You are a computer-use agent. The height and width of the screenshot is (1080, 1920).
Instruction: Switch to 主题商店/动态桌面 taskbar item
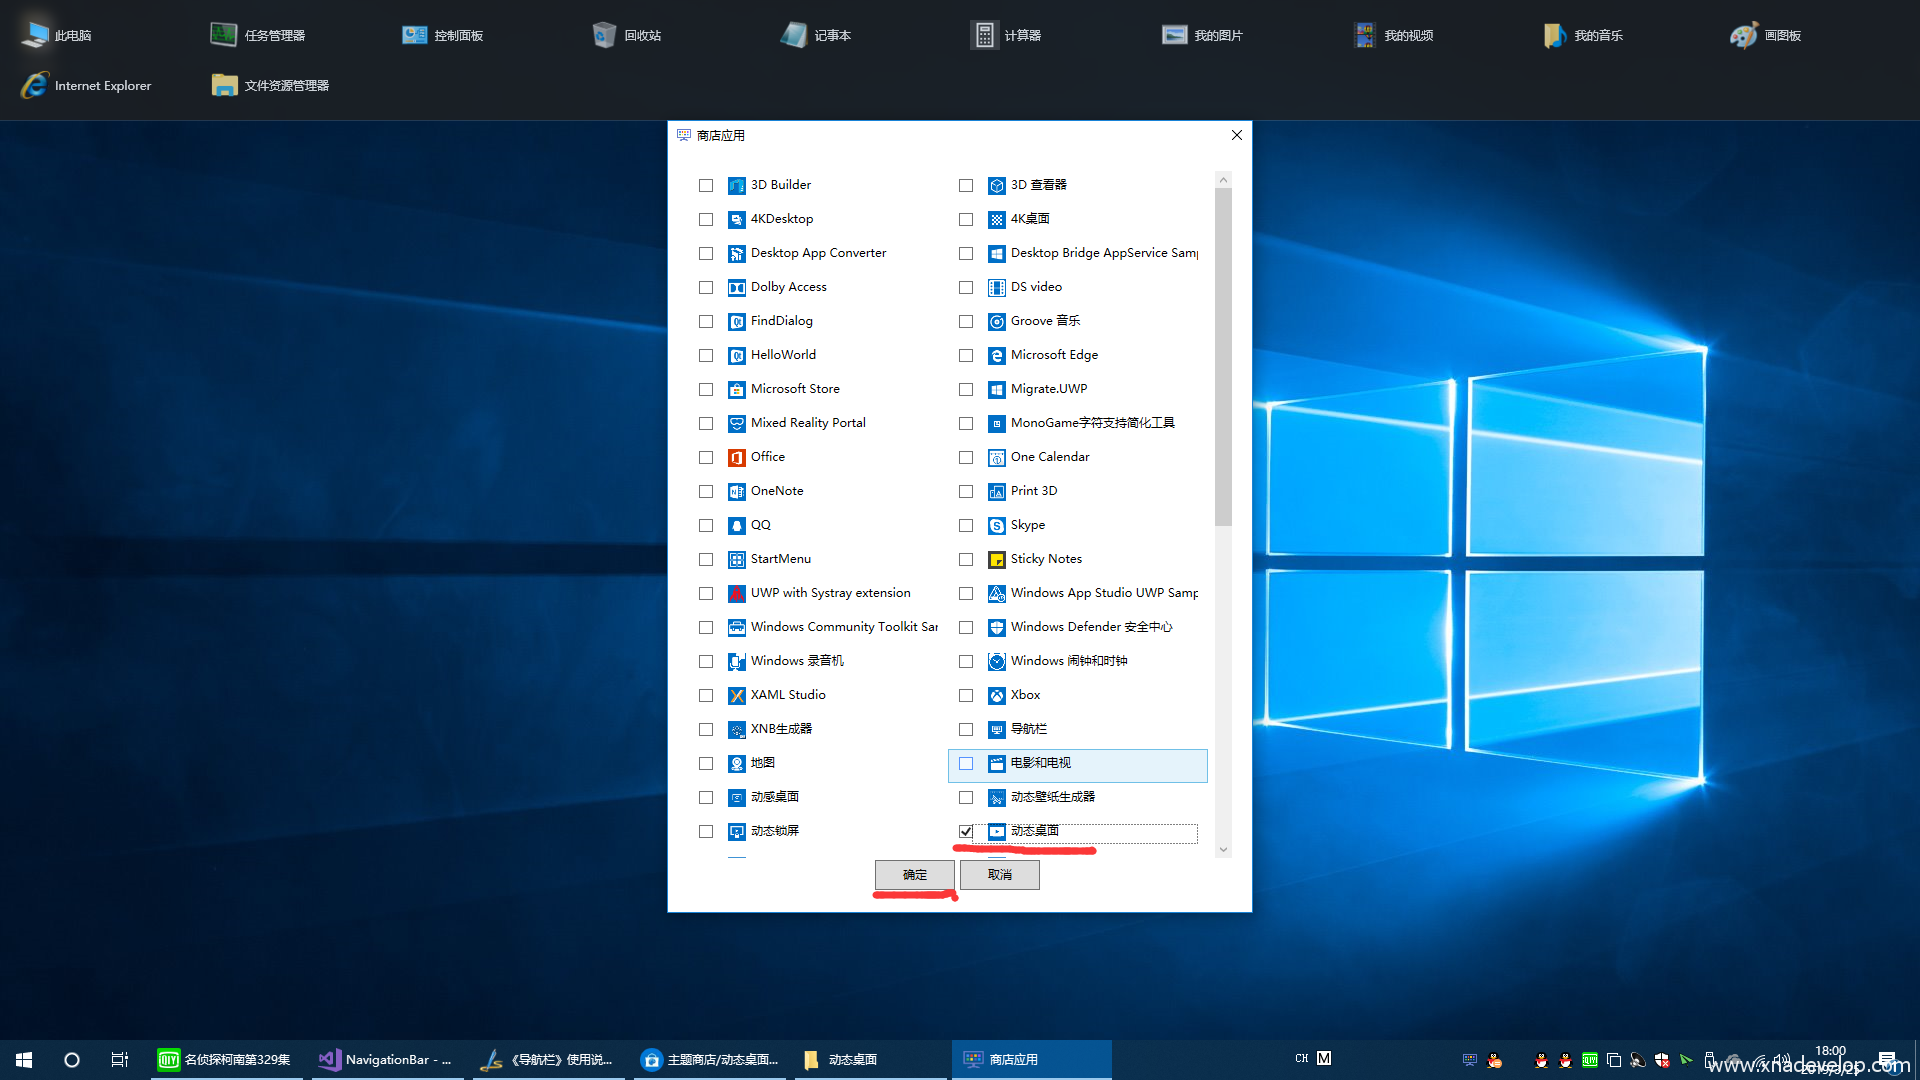(x=710, y=1059)
